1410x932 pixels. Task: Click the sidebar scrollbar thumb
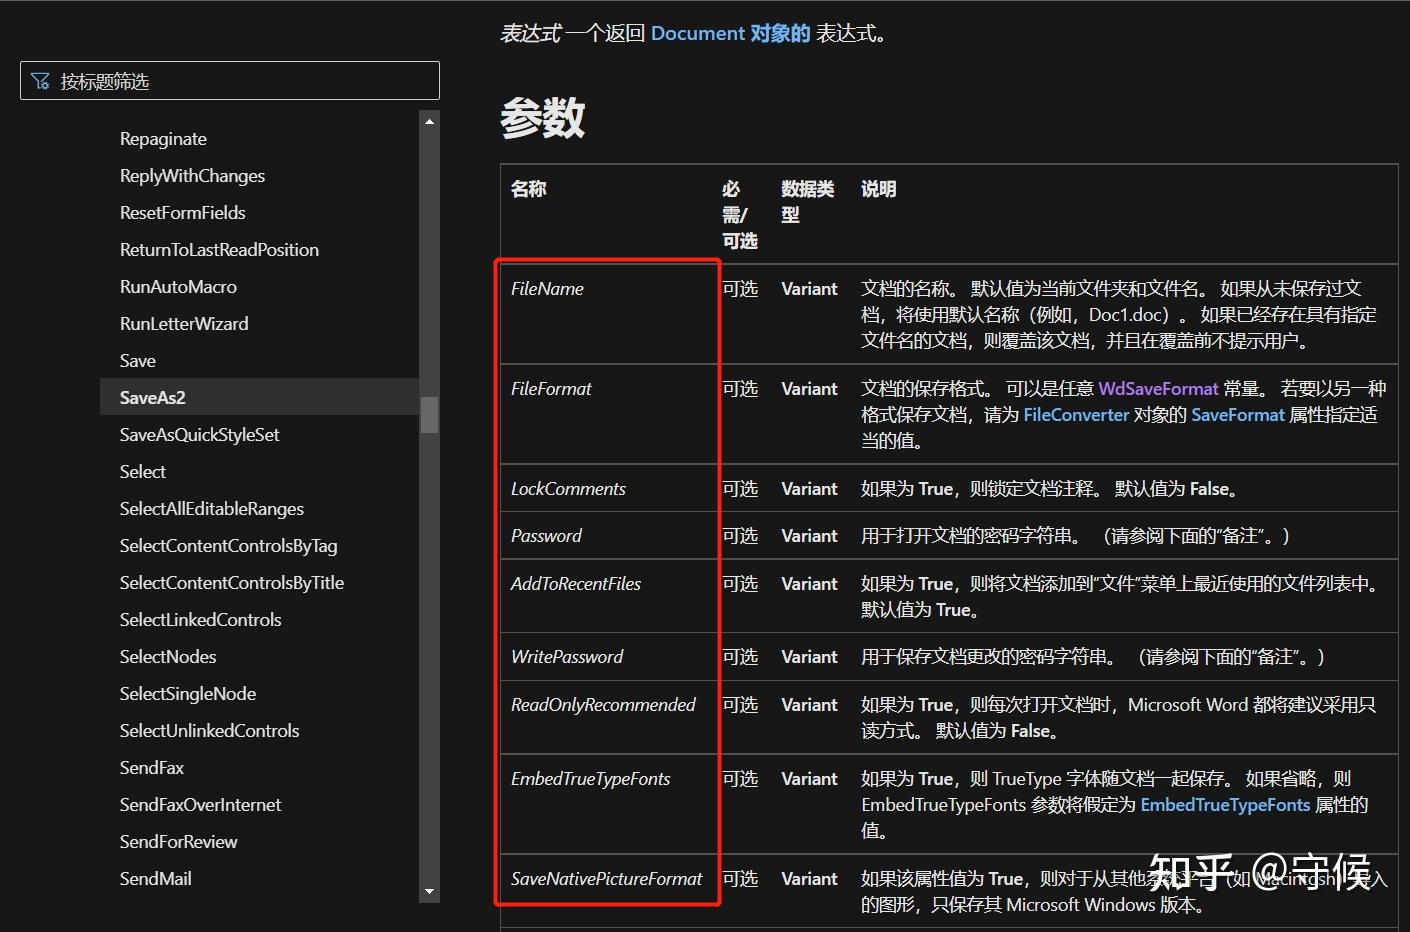click(x=430, y=415)
